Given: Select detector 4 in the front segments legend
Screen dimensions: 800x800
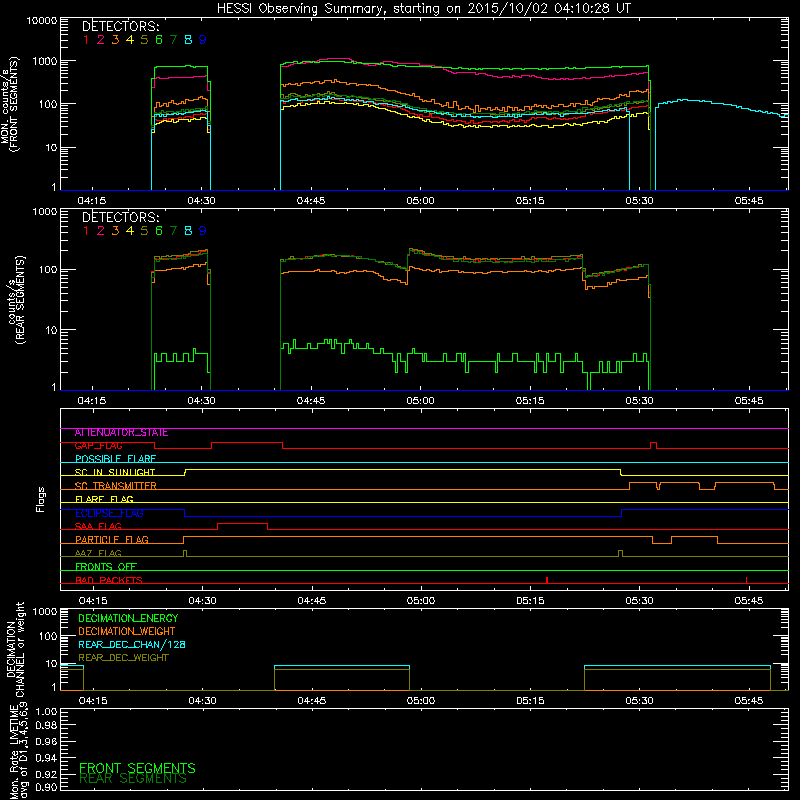Looking at the screenshot, I should (x=130, y=40).
